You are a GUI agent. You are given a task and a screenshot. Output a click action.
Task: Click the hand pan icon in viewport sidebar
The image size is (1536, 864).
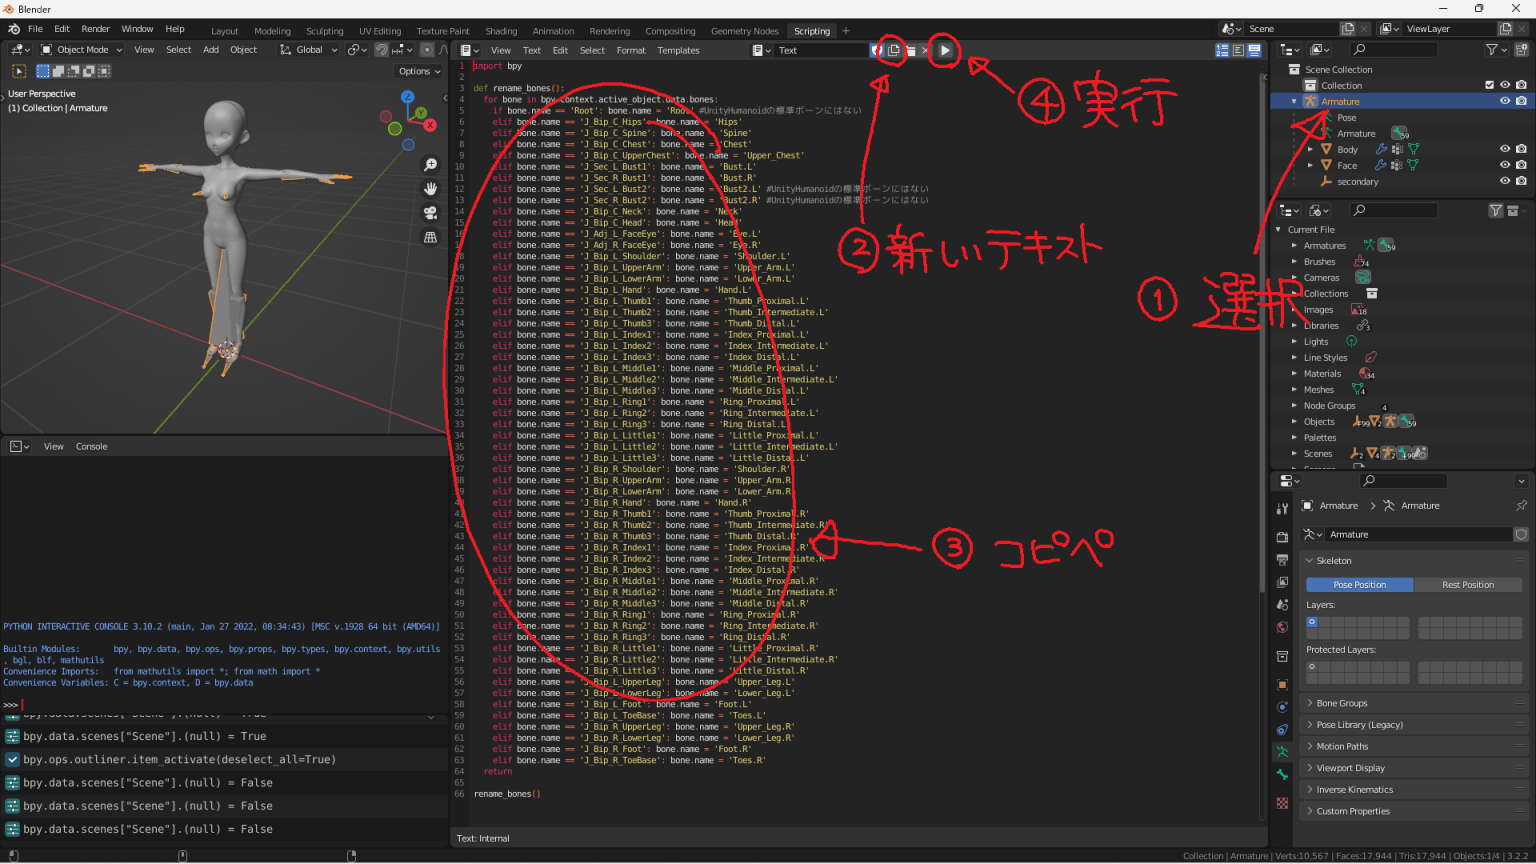click(430, 188)
